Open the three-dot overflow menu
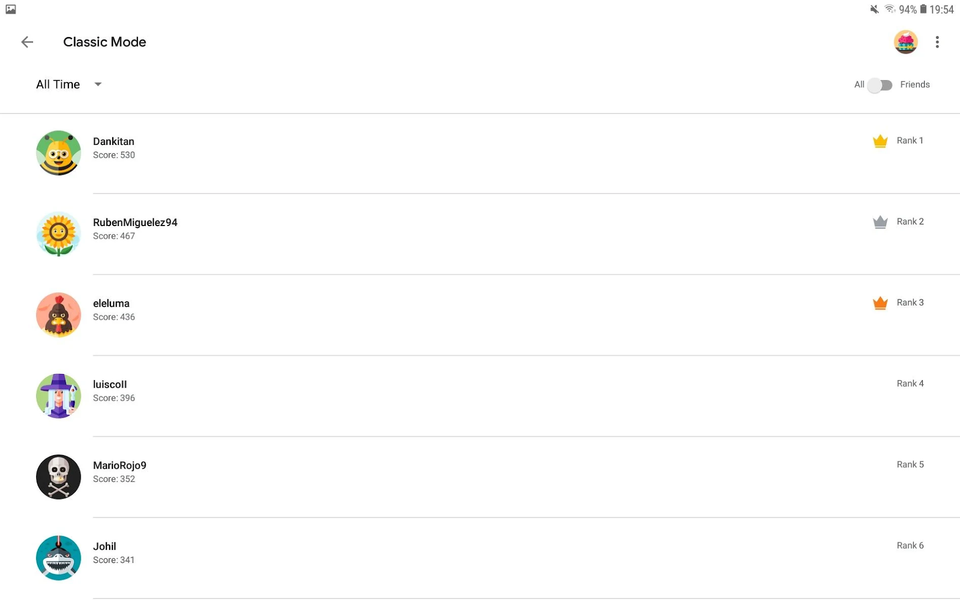Screen dimensions: 960x600 pos(937,42)
